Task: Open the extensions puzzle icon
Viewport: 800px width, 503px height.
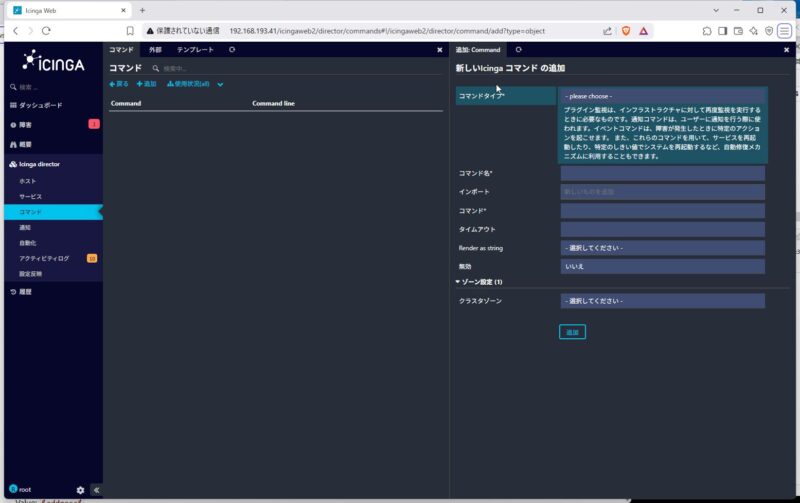Action: 707,31
